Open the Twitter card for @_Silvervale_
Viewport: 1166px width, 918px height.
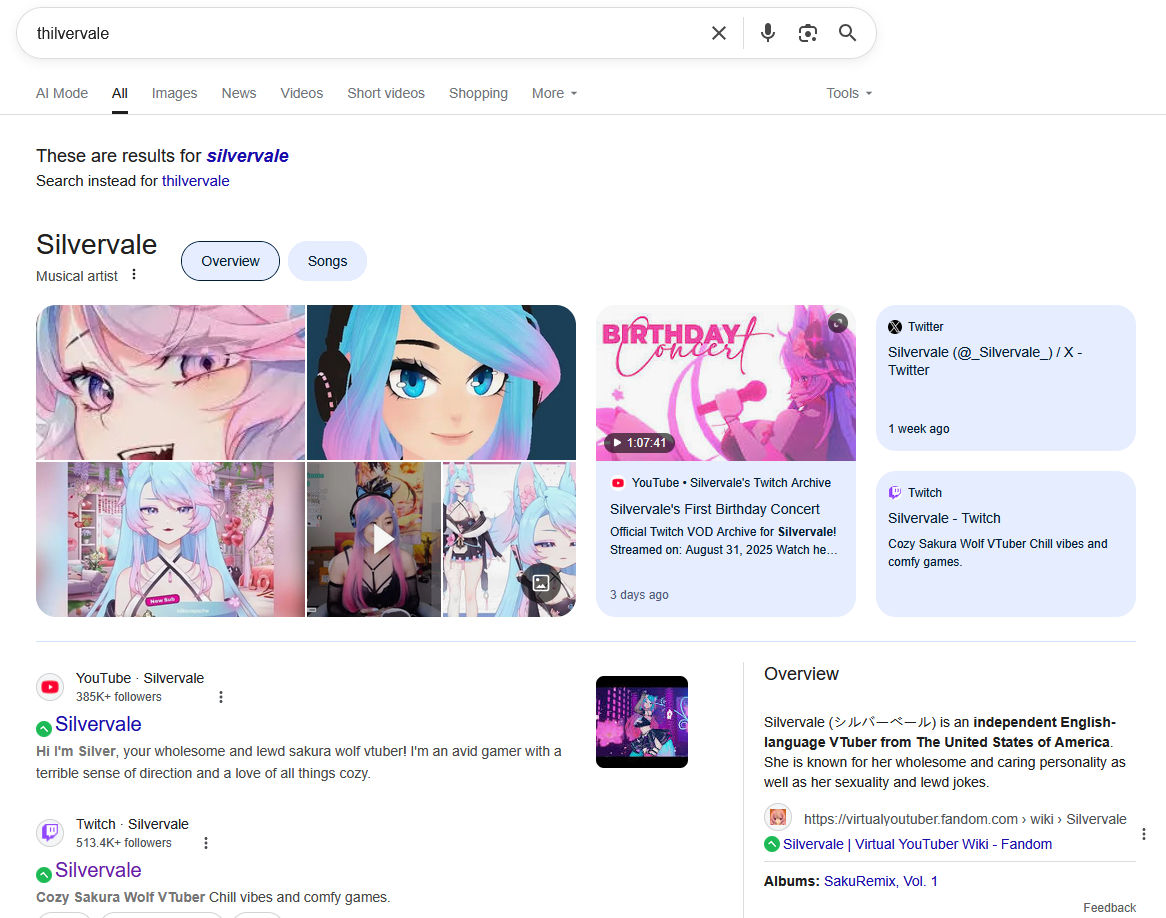1005,377
